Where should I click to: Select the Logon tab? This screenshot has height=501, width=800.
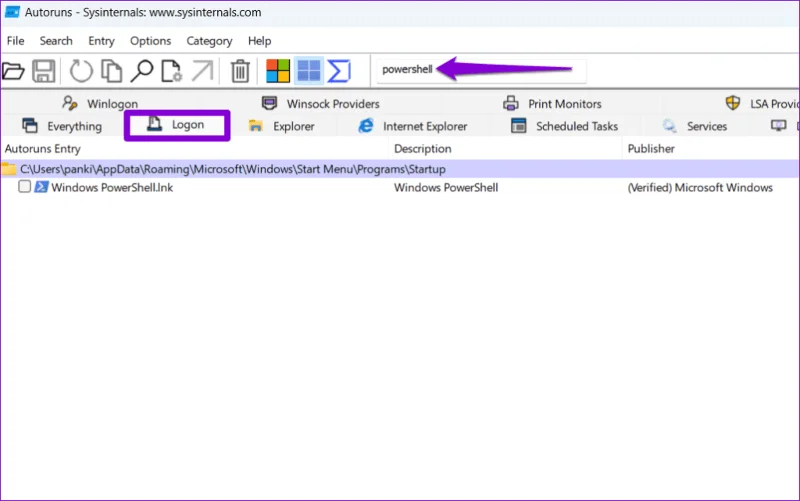pyautogui.click(x=177, y=124)
